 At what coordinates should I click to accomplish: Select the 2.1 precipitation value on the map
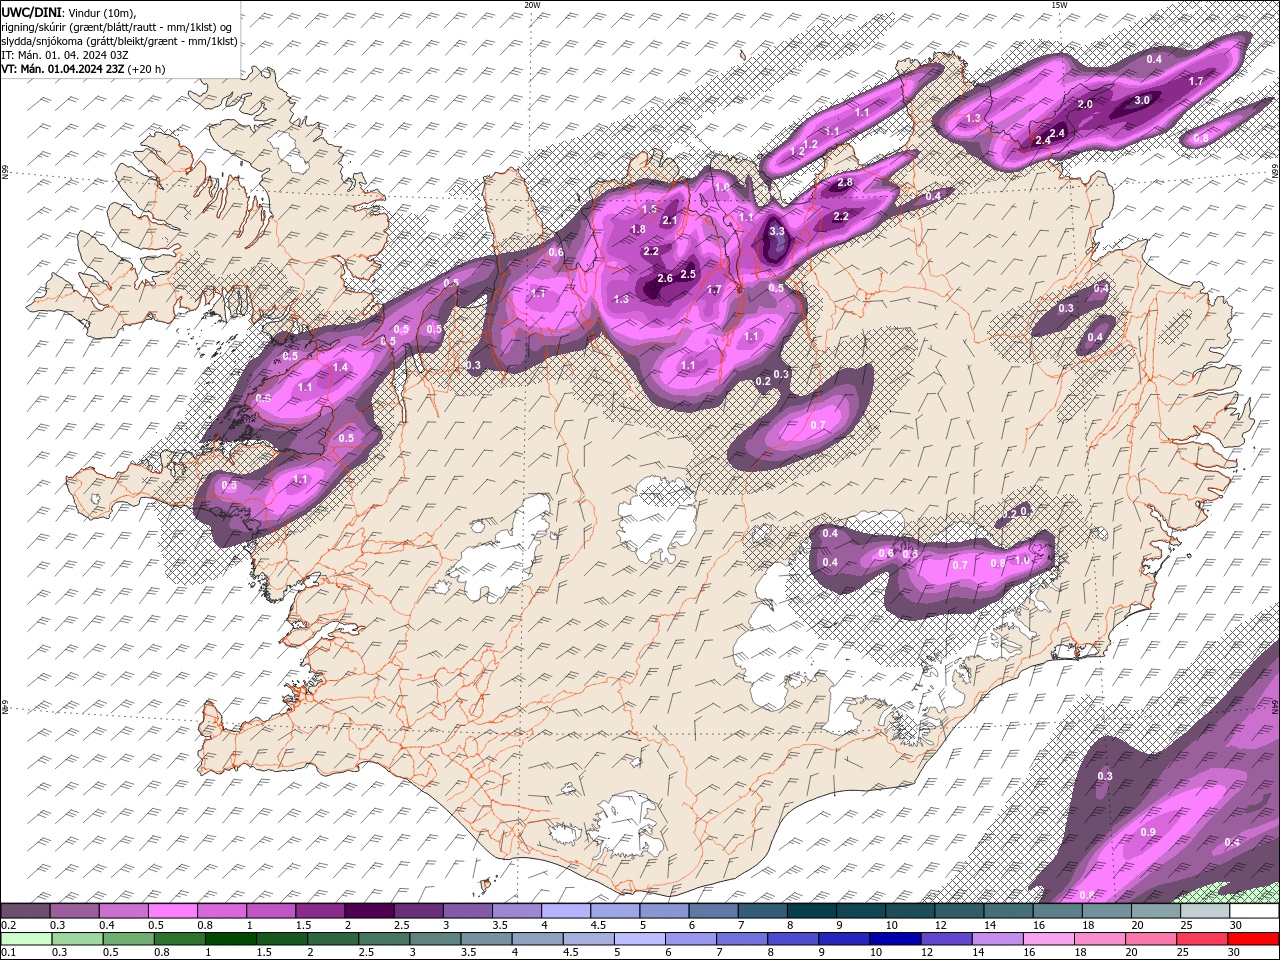click(670, 220)
